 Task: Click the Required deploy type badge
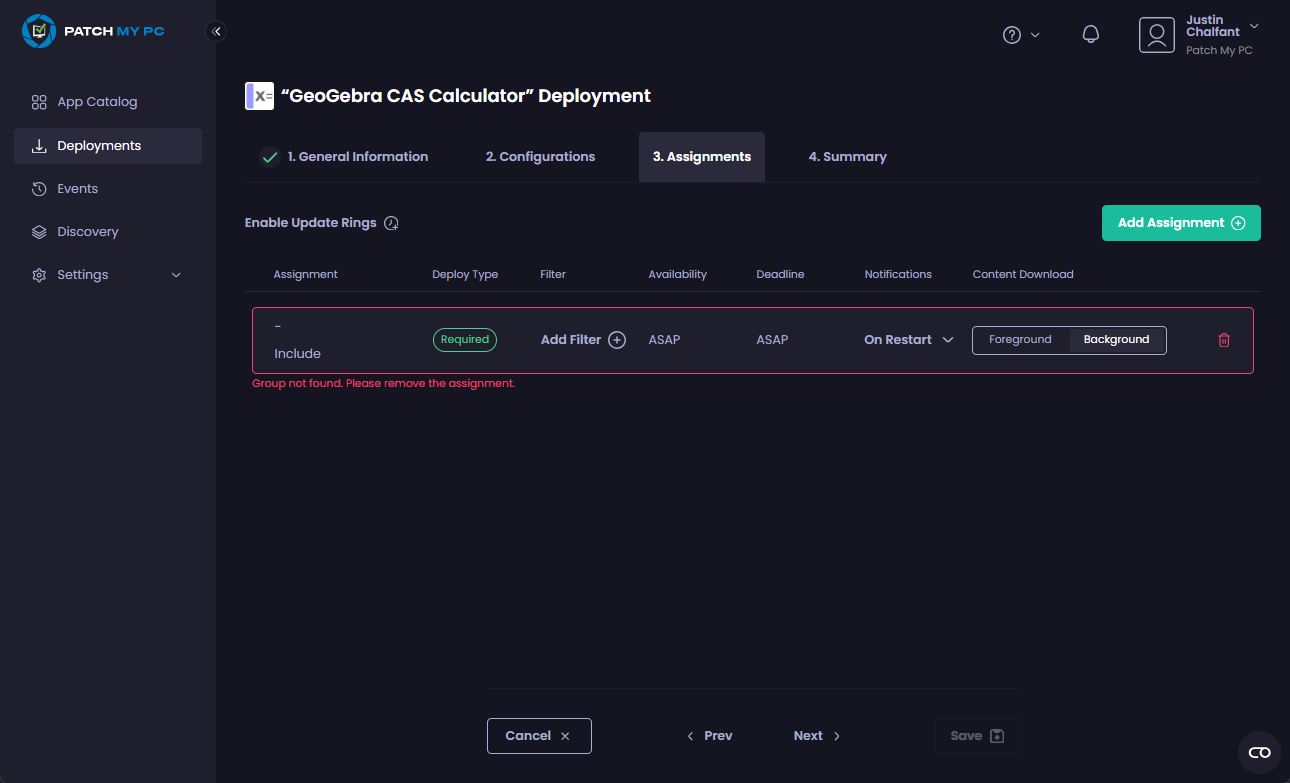[465, 340]
